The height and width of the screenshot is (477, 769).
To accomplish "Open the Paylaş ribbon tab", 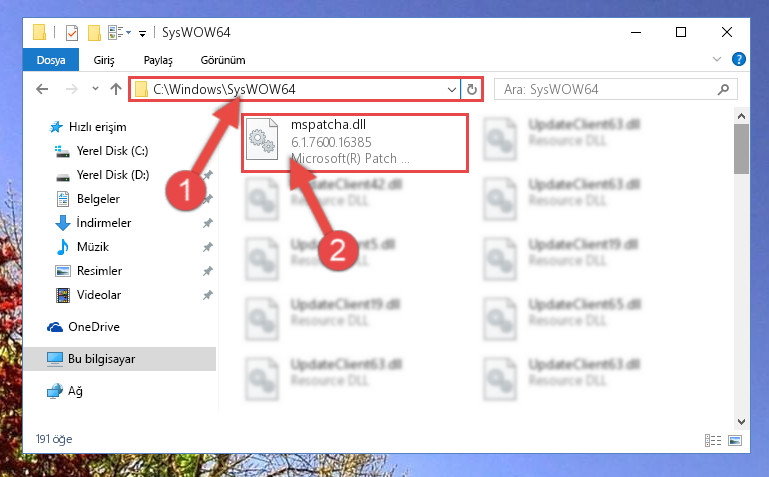I will pyautogui.click(x=158, y=60).
